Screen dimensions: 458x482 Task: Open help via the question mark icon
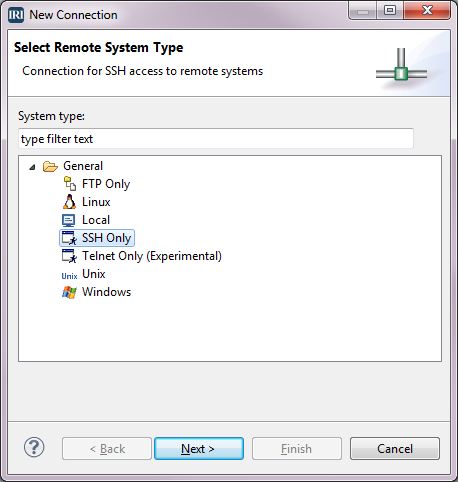(34, 447)
